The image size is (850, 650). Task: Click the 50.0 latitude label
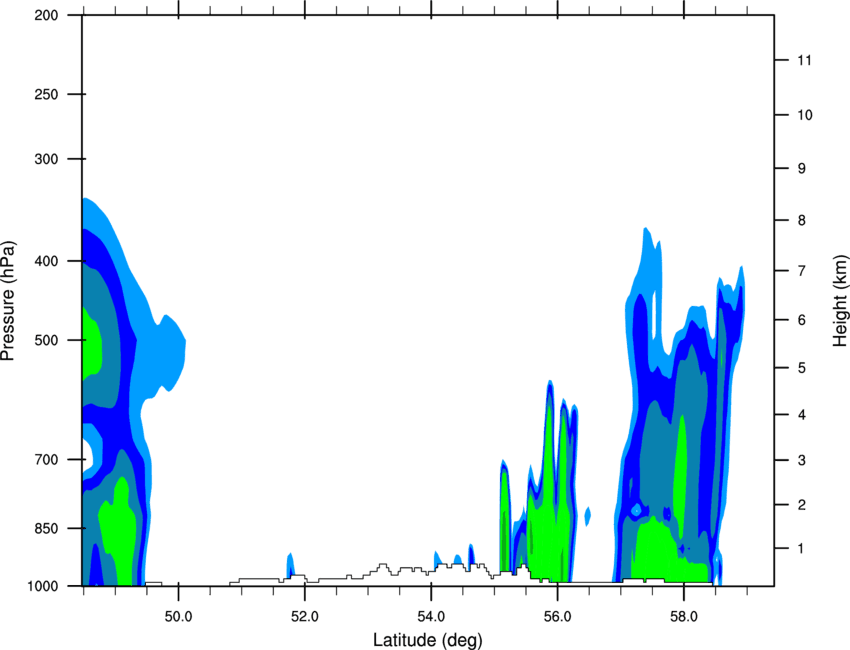pos(178,617)
